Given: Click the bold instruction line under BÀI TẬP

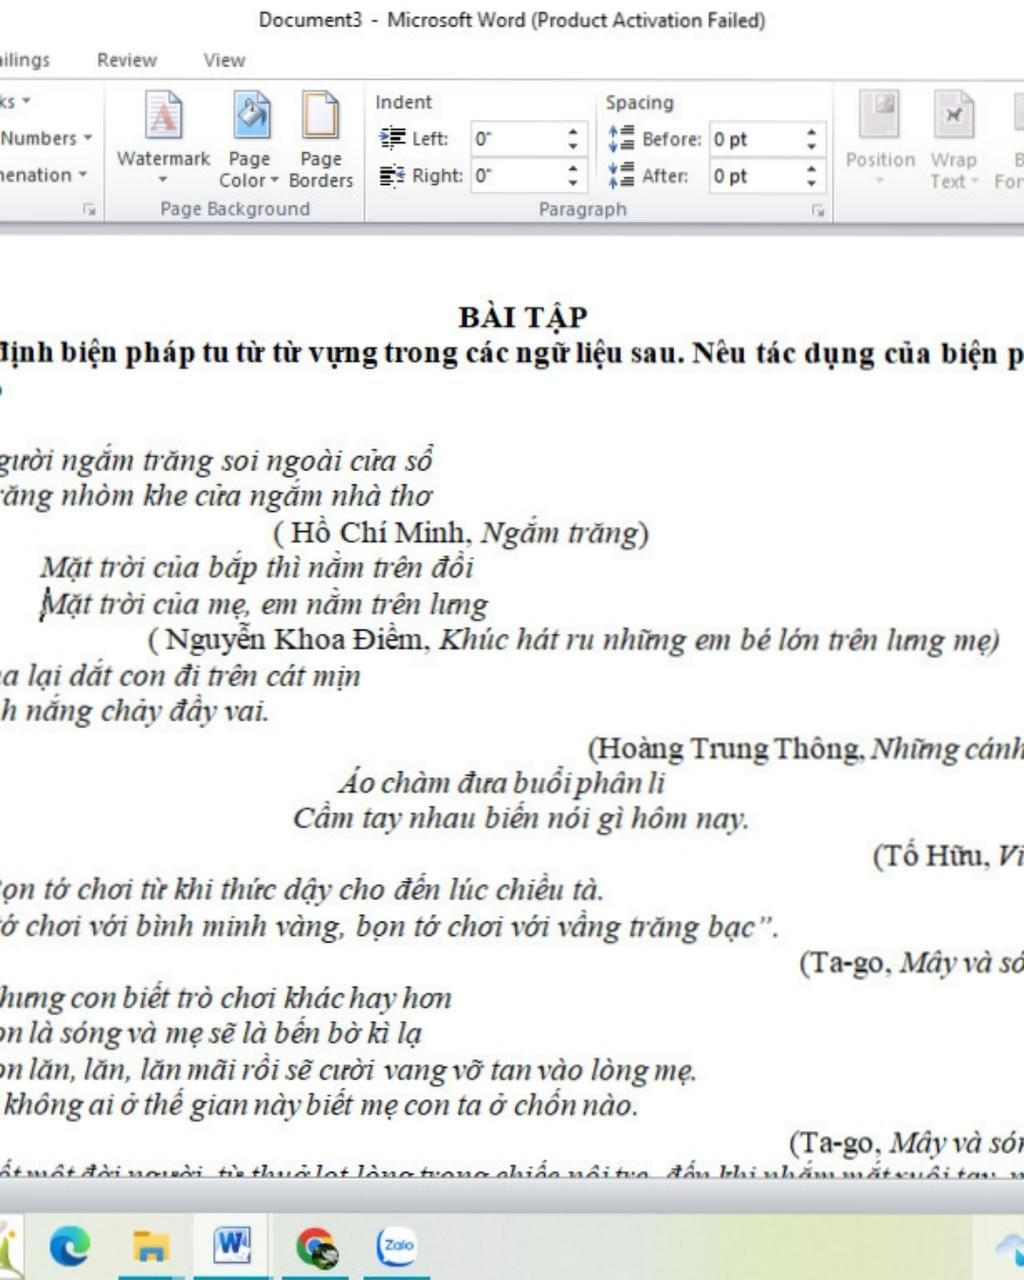Looking at the screenshot, I should click(x=512, y=353).
